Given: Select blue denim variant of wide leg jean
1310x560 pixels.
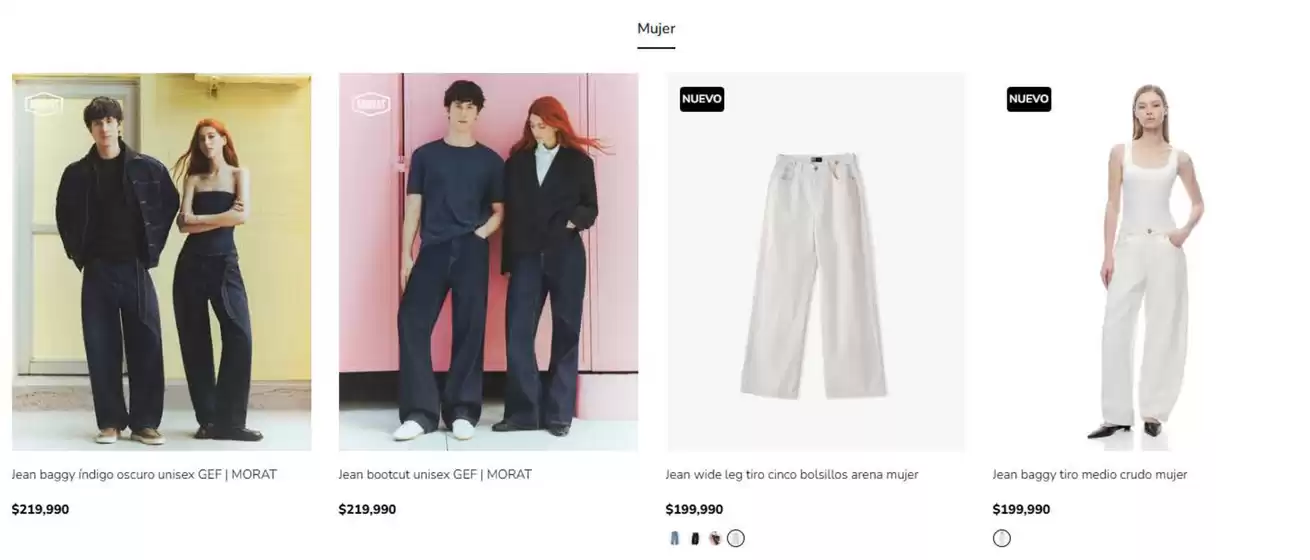Looking at the screenshot, I should [675, 538].
